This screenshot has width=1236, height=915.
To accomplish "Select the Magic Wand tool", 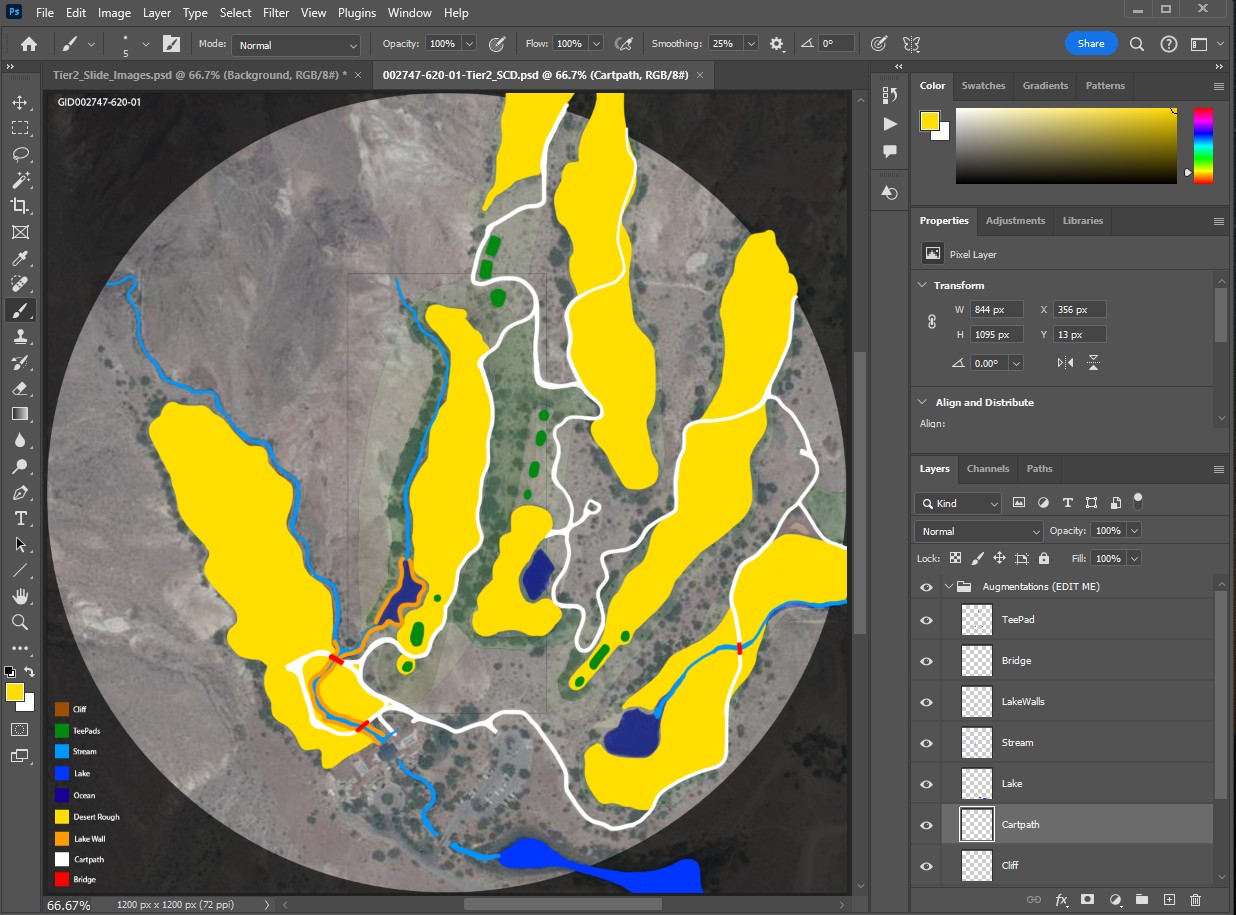I will tap(20, 180).
